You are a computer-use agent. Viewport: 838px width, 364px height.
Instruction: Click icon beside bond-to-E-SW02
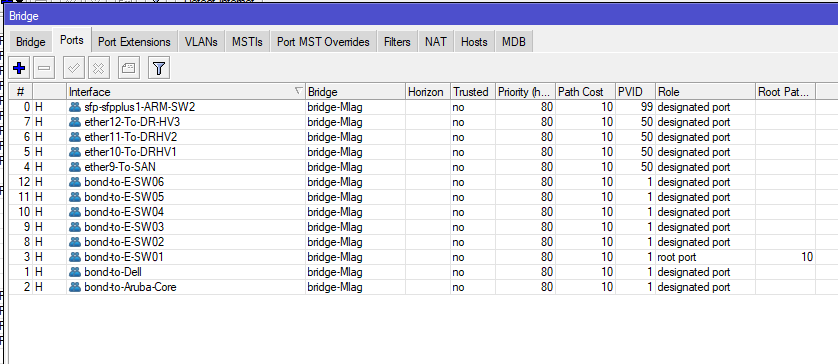coord(75,242)
